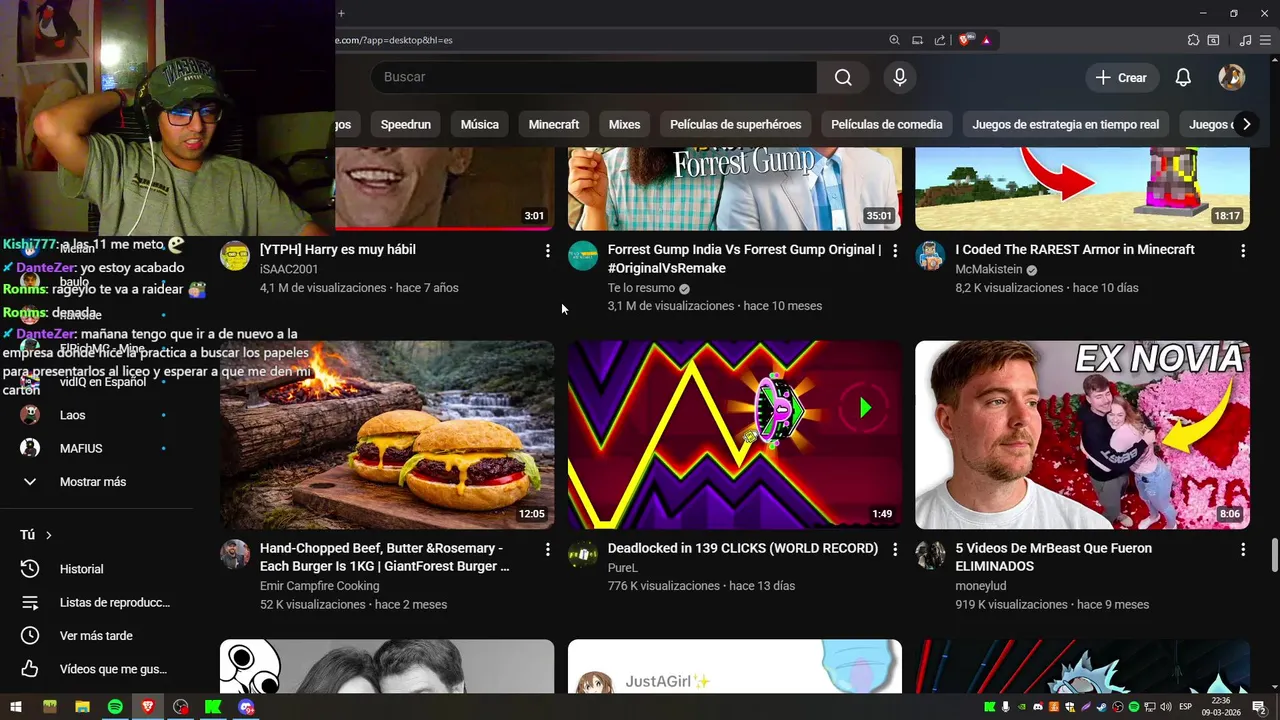
Task: Go to Emir Campfire Cooking channel name
Action: click(x=319, y=586)
